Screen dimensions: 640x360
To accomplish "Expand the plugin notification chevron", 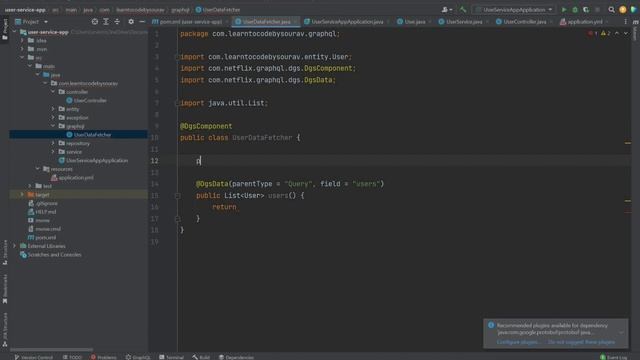I will (621, 333).
